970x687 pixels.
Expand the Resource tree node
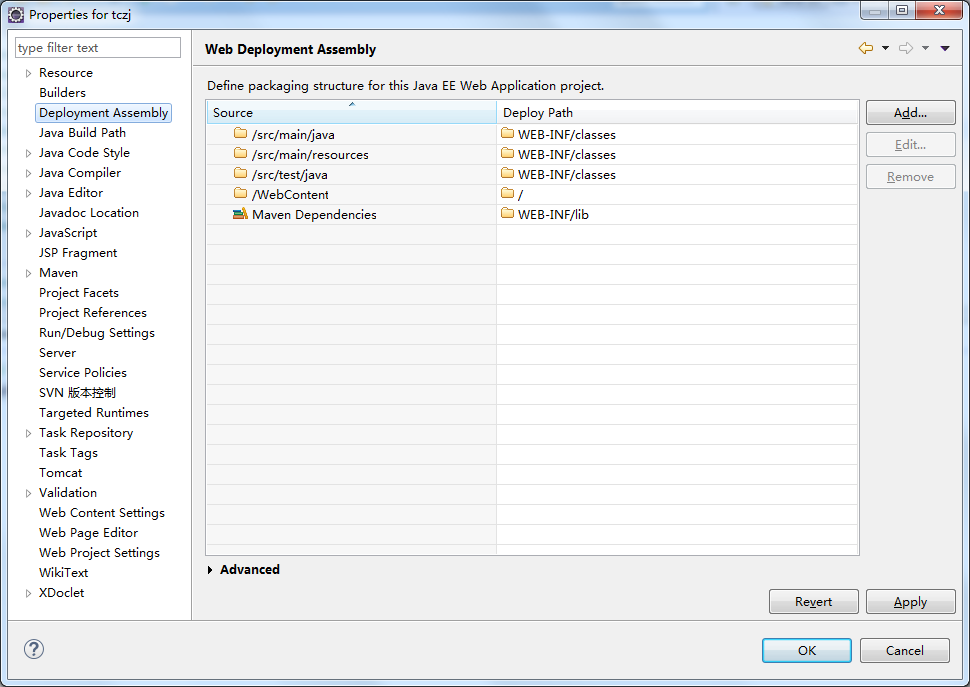(28, 73)
